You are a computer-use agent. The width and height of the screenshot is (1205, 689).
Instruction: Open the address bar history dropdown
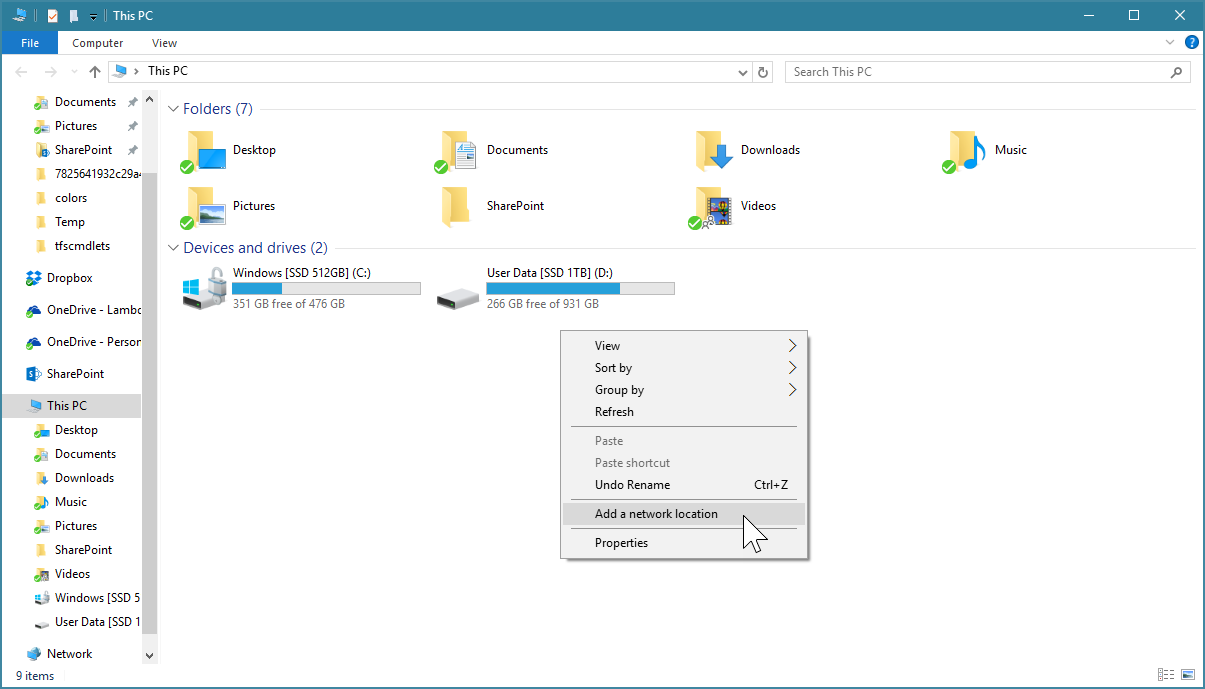[742, 72]
